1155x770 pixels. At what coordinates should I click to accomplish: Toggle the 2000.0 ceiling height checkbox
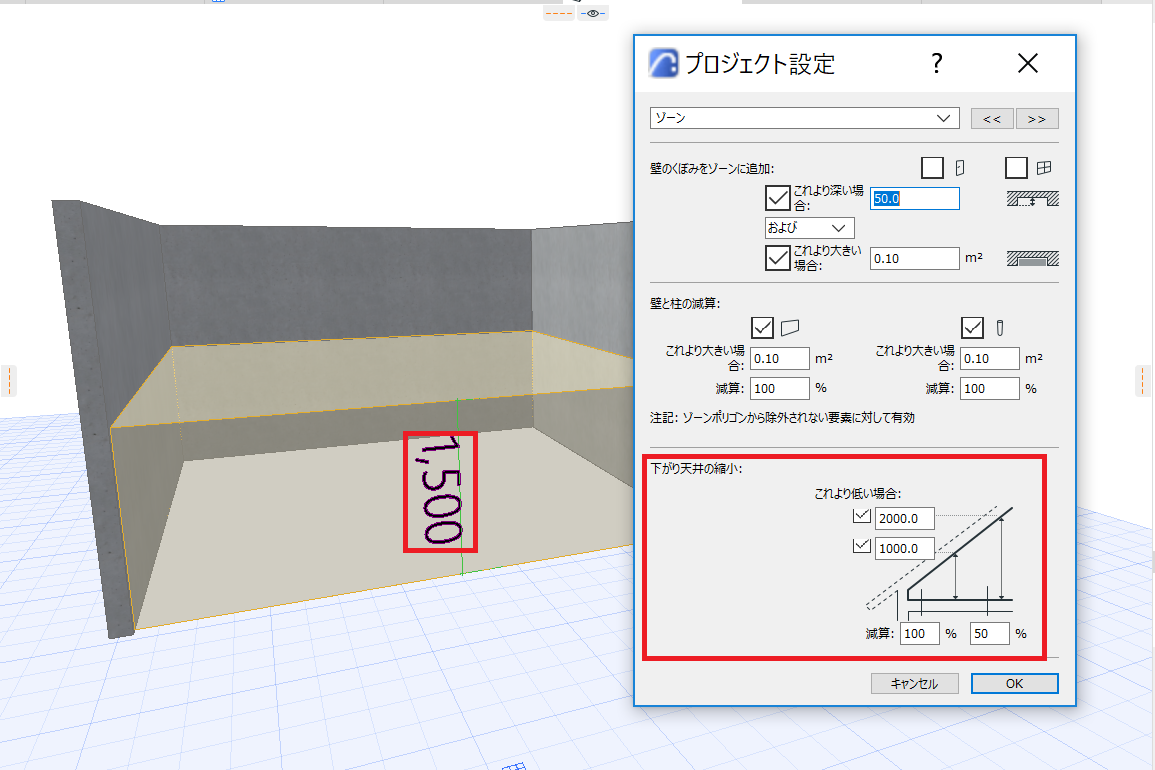pos(862,517)
